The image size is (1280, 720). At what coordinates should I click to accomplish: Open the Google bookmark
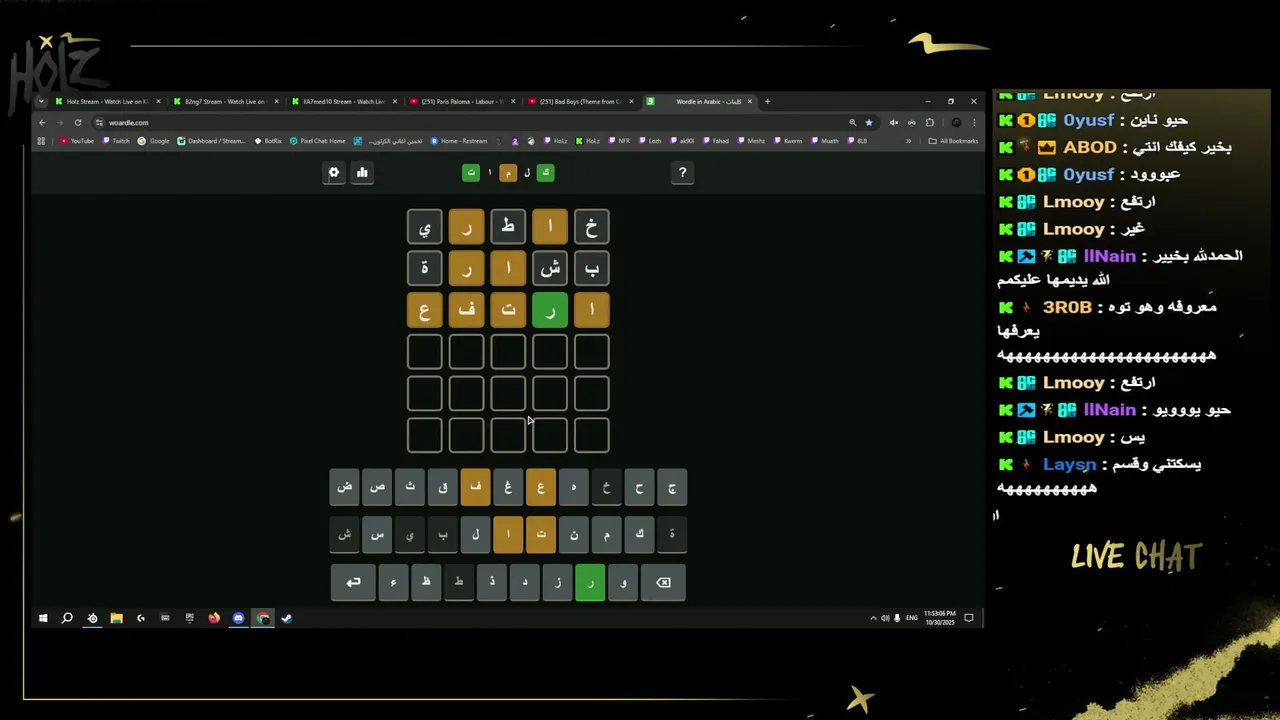tap(154, 141)
